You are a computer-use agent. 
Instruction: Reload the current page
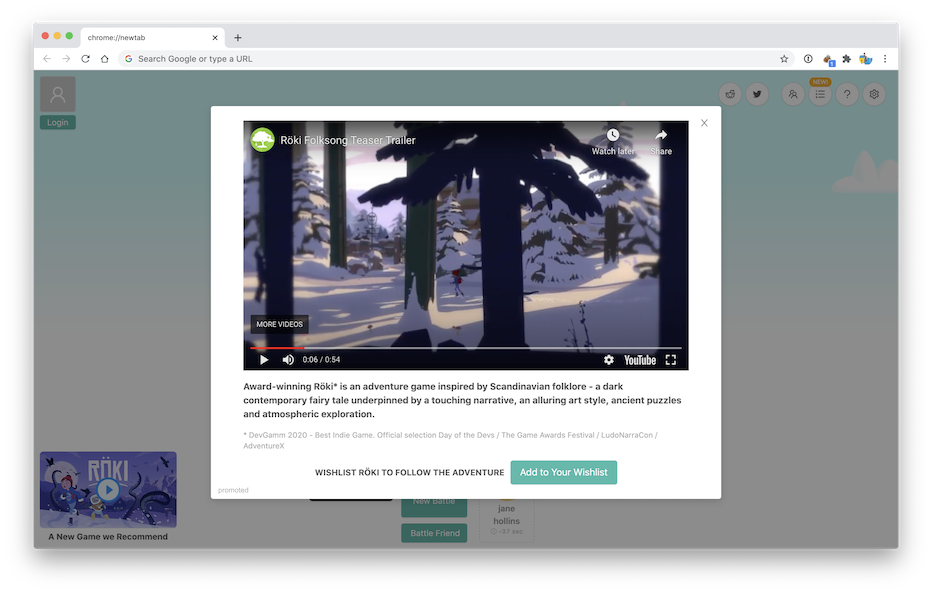click(x=86, y=59)
